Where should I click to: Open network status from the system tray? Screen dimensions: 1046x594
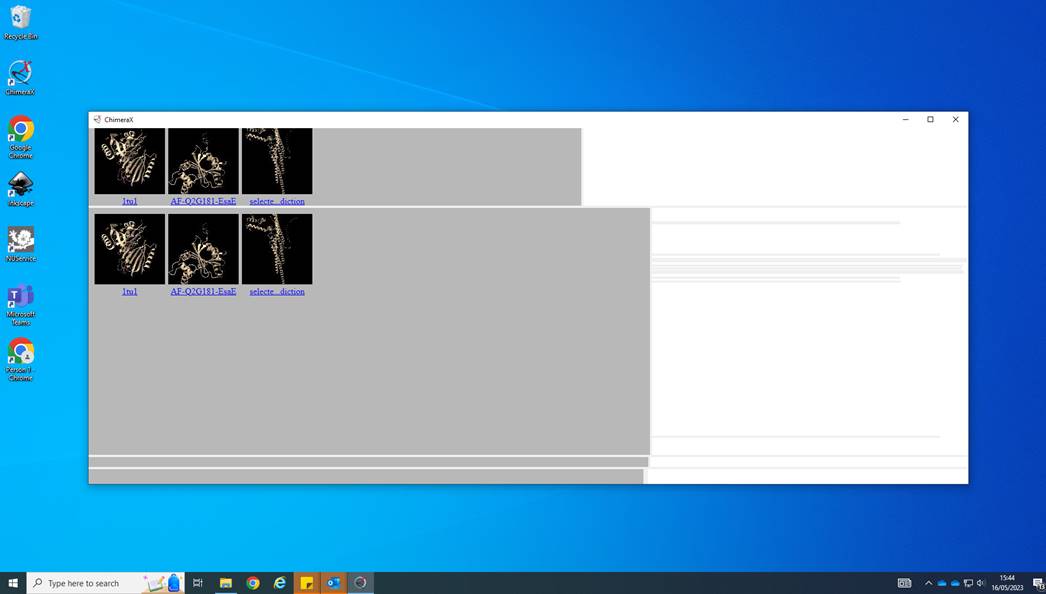(x=966, y=582)
